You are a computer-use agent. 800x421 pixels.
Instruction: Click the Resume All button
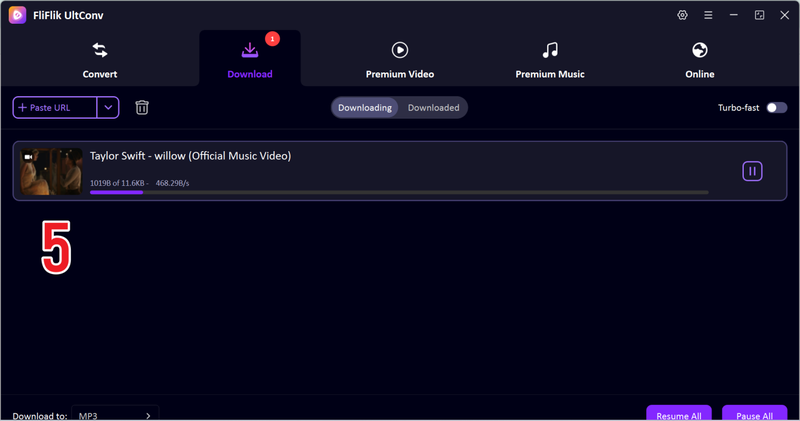pos(679,414)
